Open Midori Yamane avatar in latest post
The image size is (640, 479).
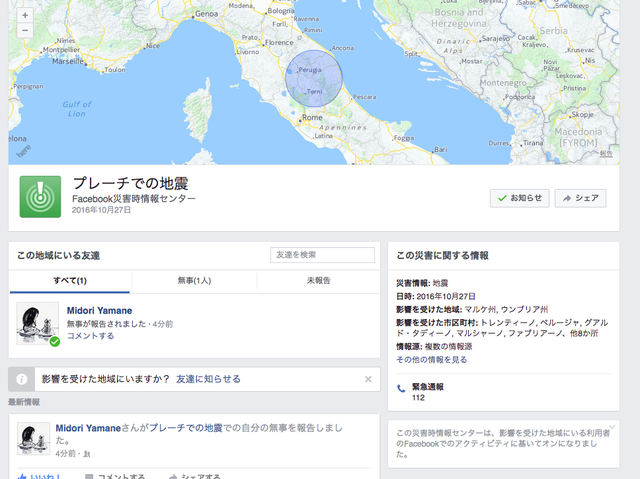click(x=33, y=439)
